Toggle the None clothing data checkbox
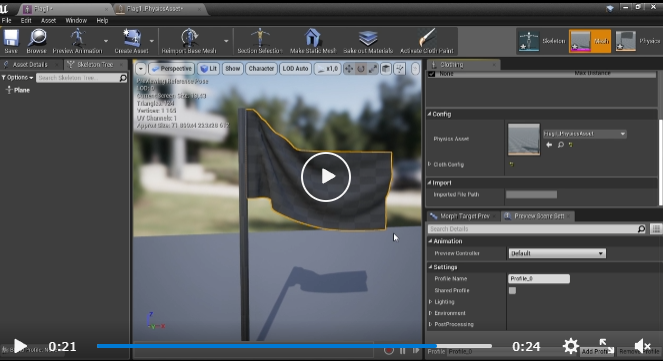The height and width of the screenshot is (361, 663). (431, 74)
